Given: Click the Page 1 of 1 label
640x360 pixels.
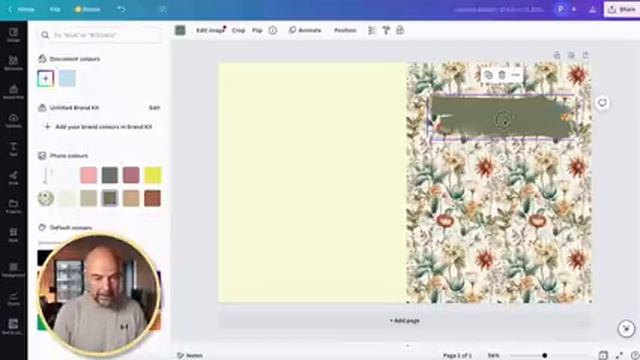Looking at the screenshot, I should (x=457, y=356).
